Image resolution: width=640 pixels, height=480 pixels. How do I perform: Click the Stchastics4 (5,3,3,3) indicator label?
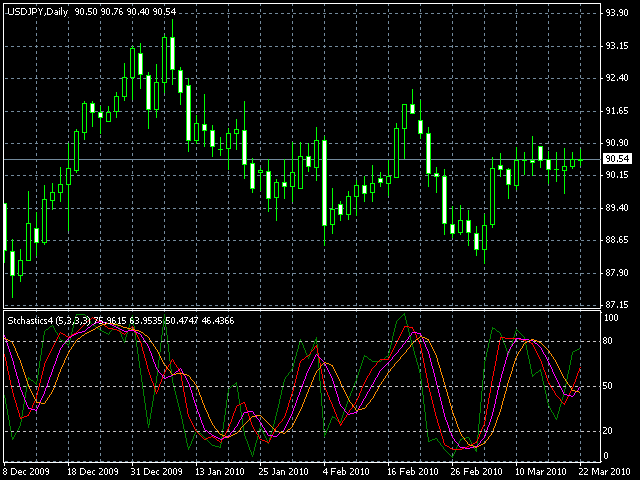pyautogui.click(x=49, y=321)
